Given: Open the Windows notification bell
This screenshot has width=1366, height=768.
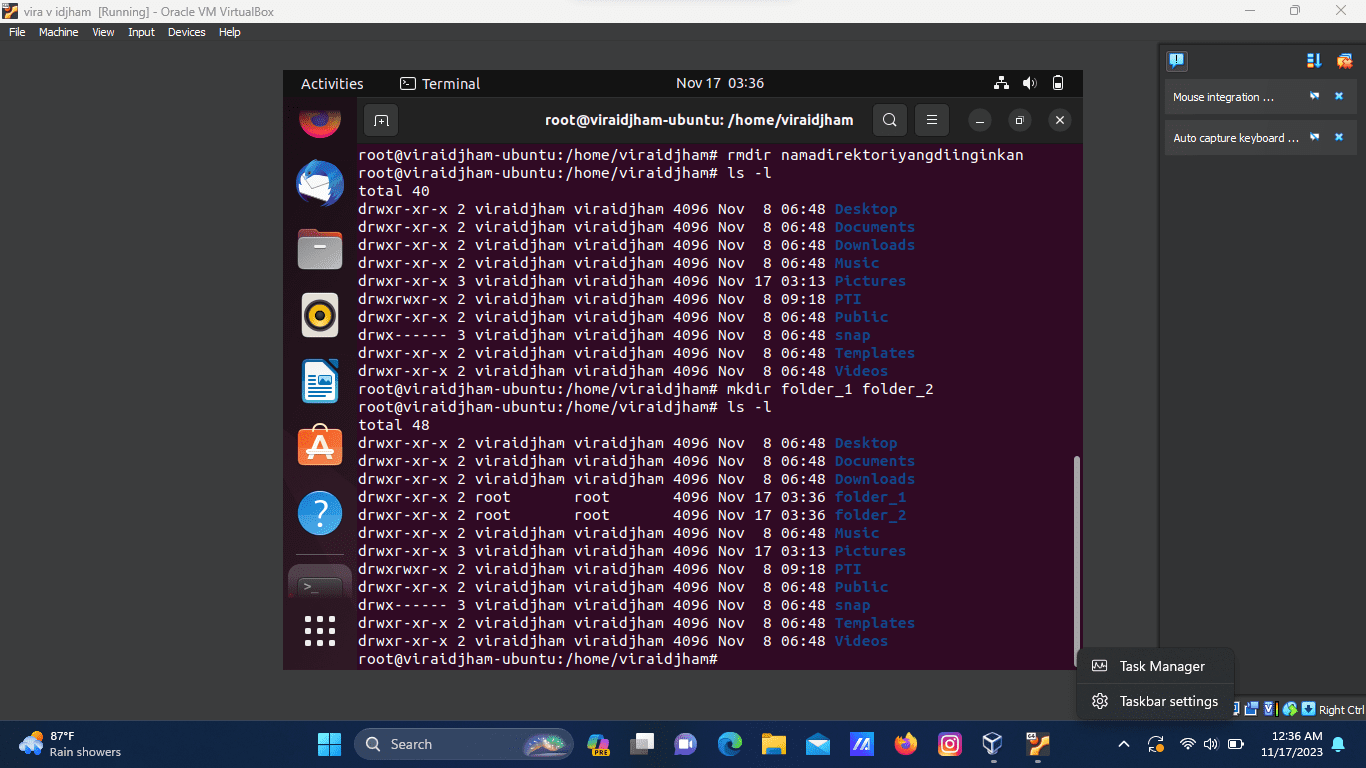Looking at the screenshot, I should (x=1338, y=744).
